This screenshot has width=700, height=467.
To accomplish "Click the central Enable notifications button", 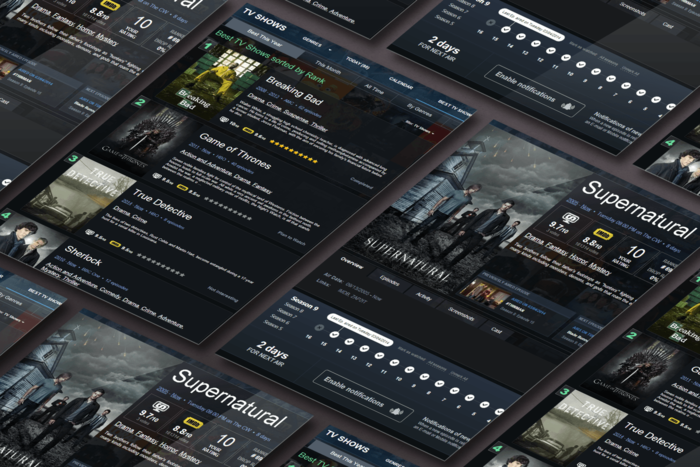I will pos(362,396).
